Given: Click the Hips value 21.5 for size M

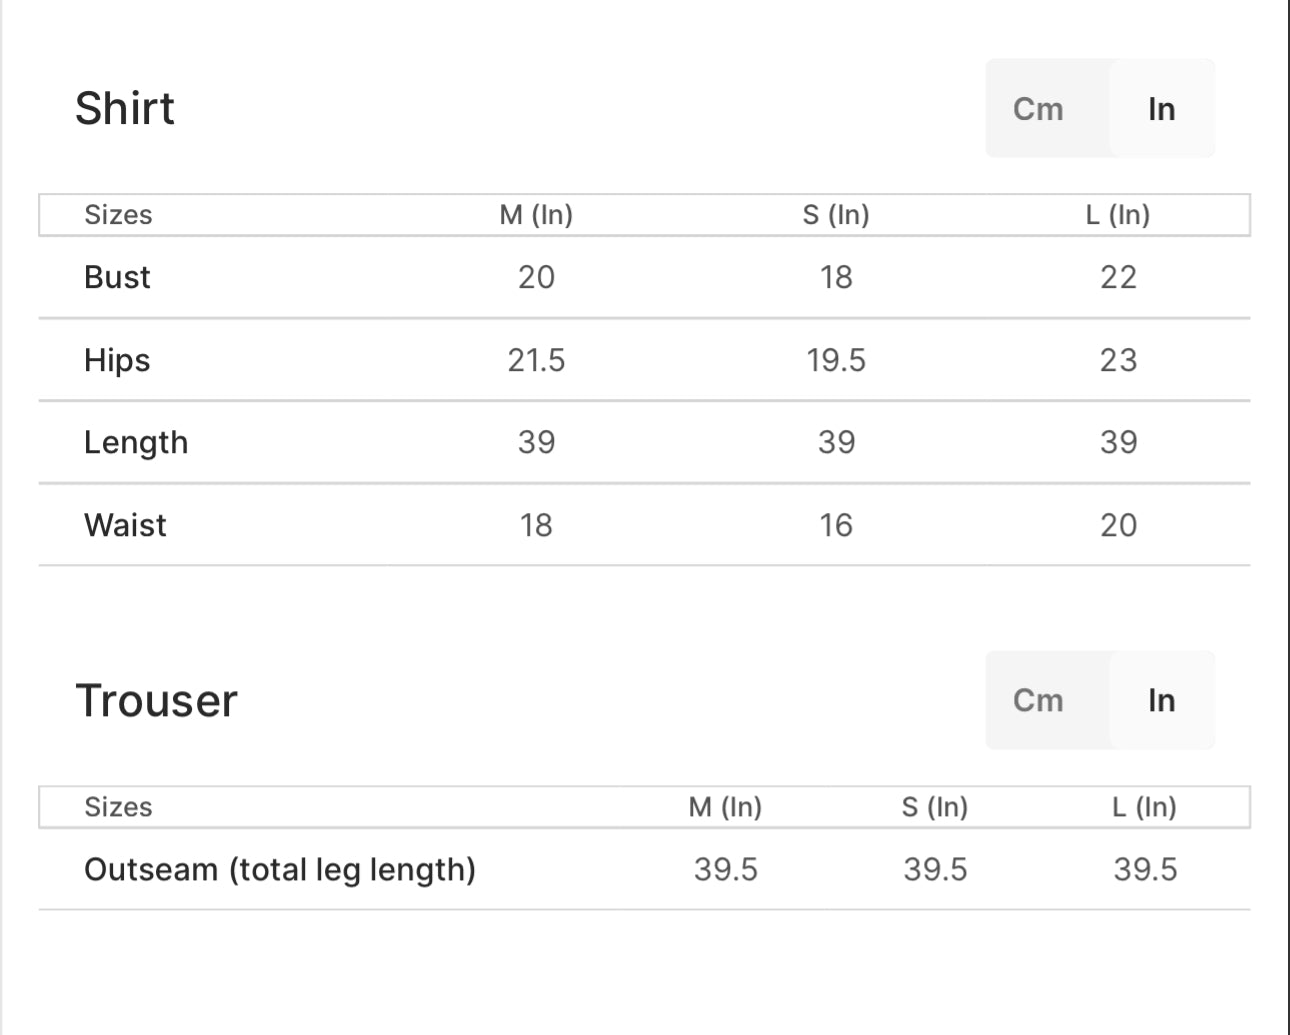Looking at the screenshot, I should (536, 360).
